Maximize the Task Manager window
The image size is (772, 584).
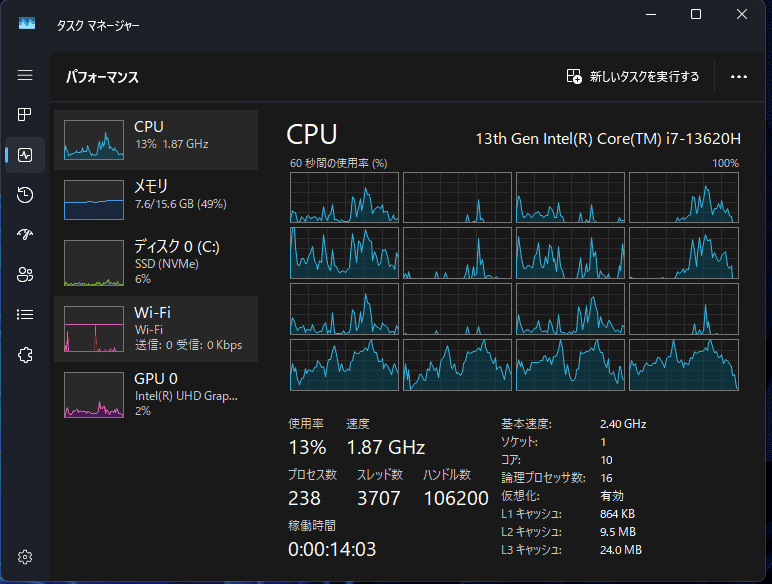pos(696,14)
